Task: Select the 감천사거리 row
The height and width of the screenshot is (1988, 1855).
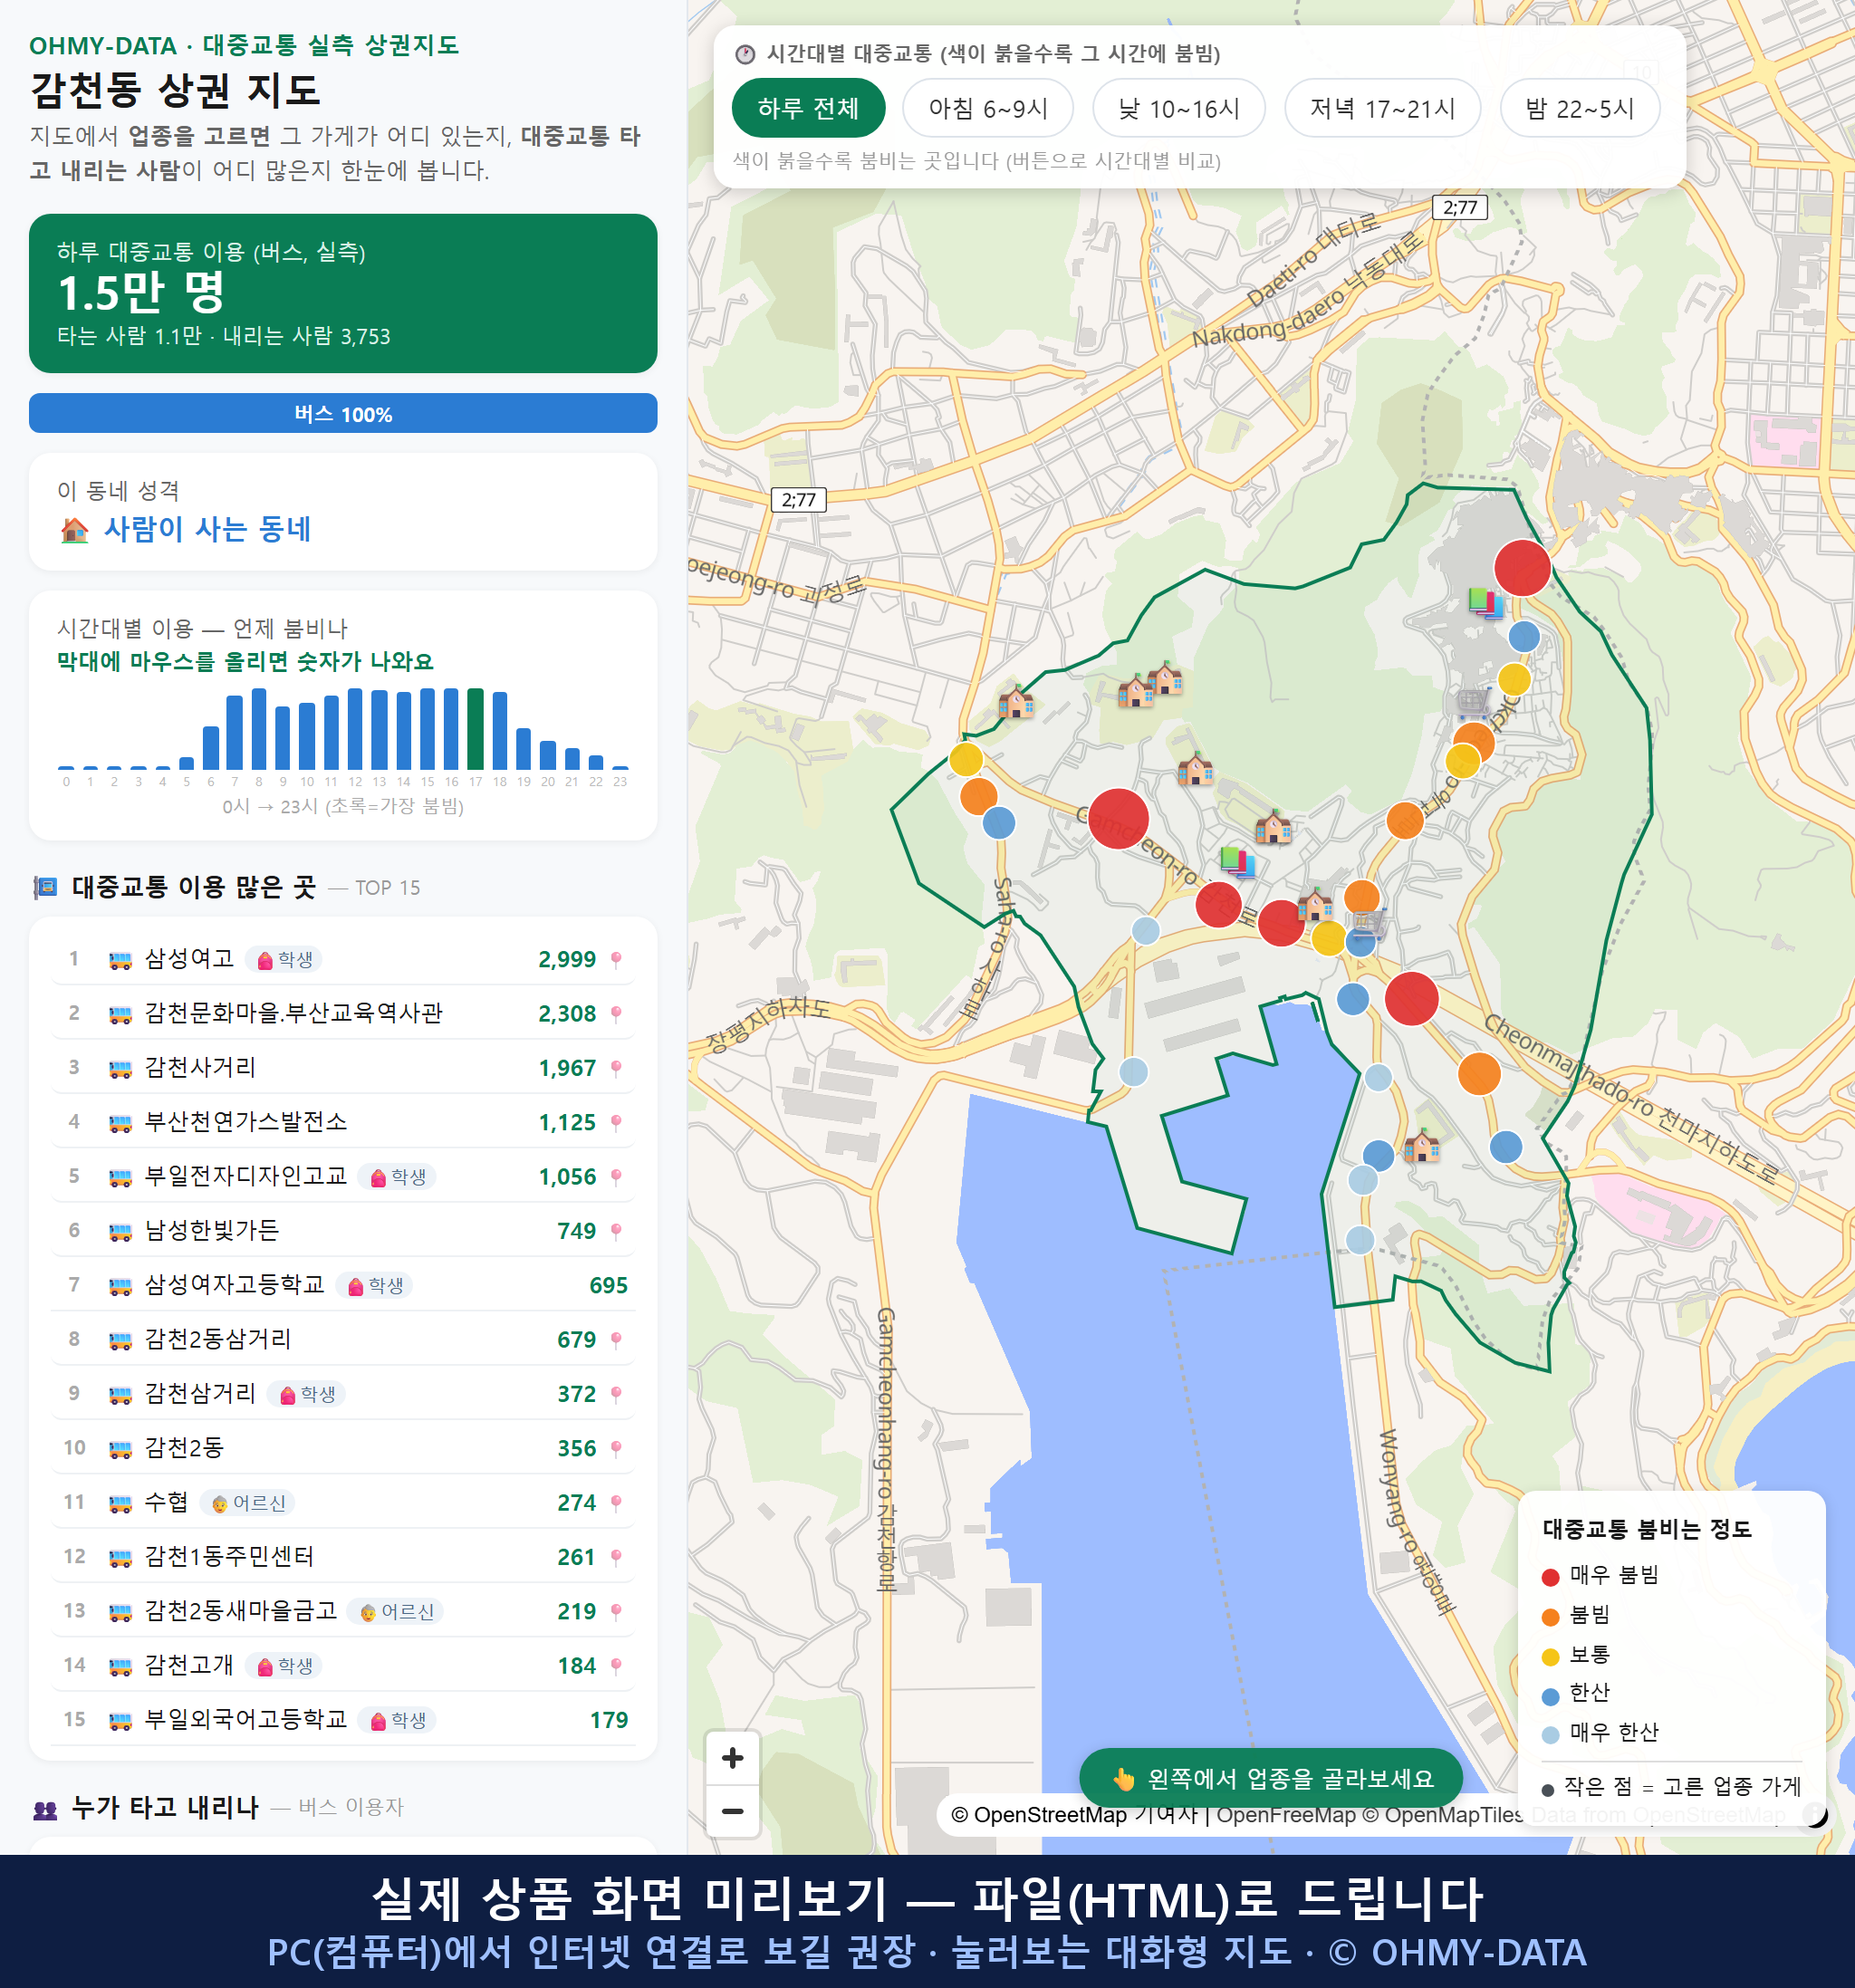Action: coord(343,1068)
